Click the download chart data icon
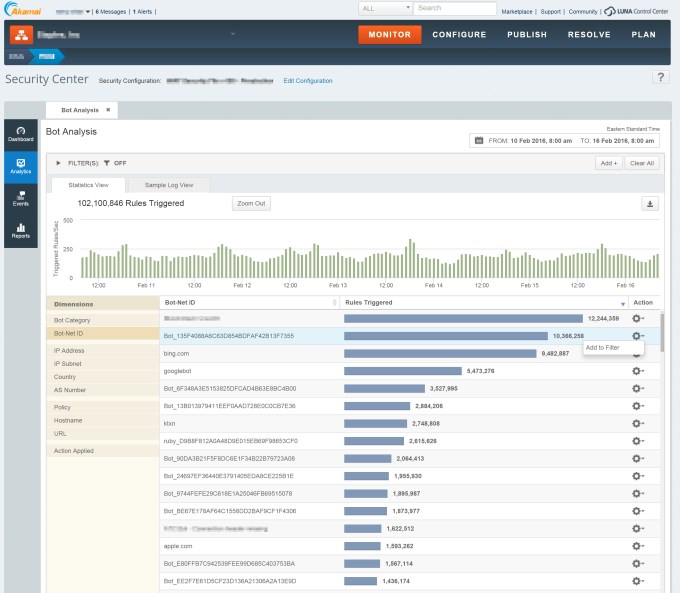 pos(650,203)
